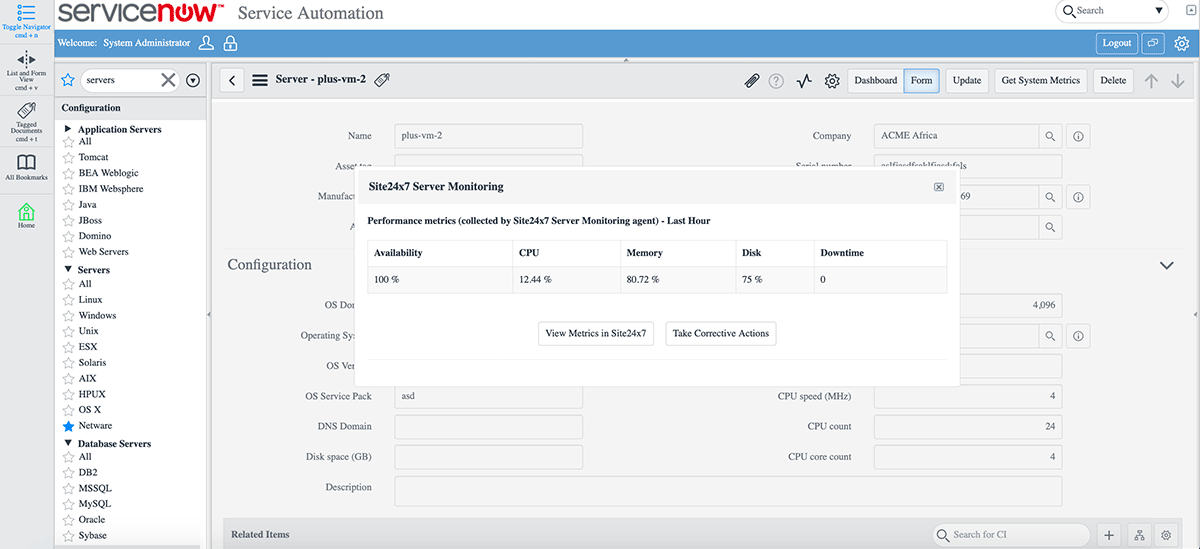Screen dimensions: 1200x549
Task: Open attachments with the paperclip icon
Action: pos(752,81)
